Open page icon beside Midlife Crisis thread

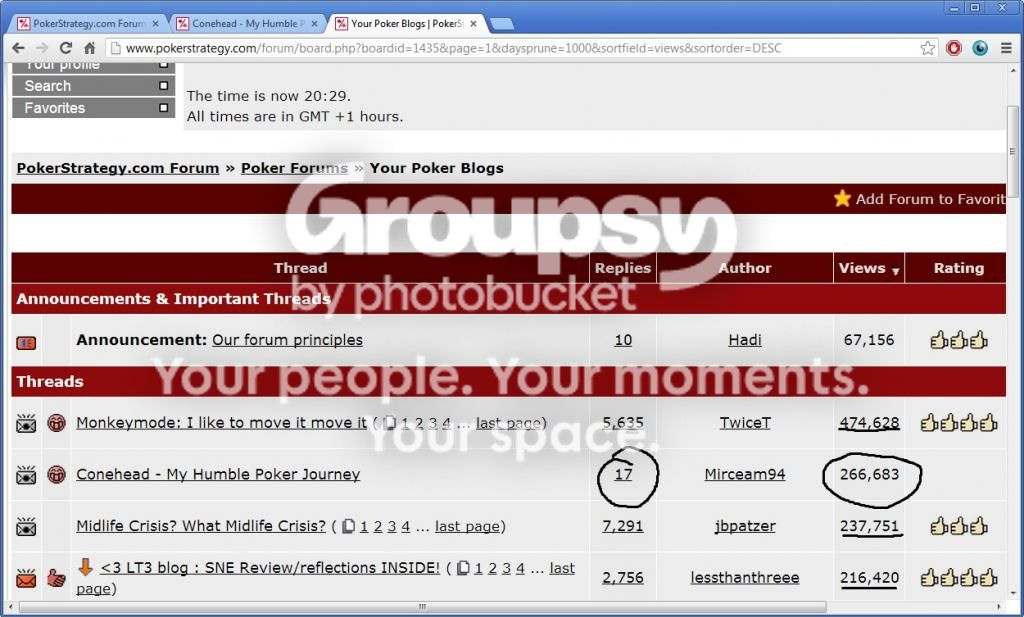click(x=349, y=526)
